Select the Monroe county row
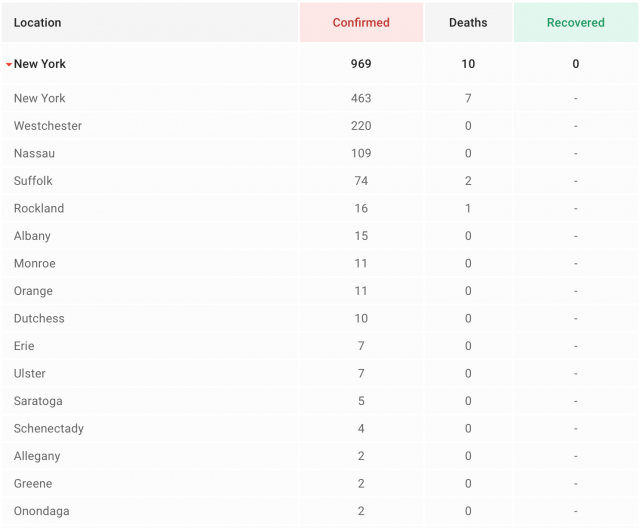 (x=35, y=264)
